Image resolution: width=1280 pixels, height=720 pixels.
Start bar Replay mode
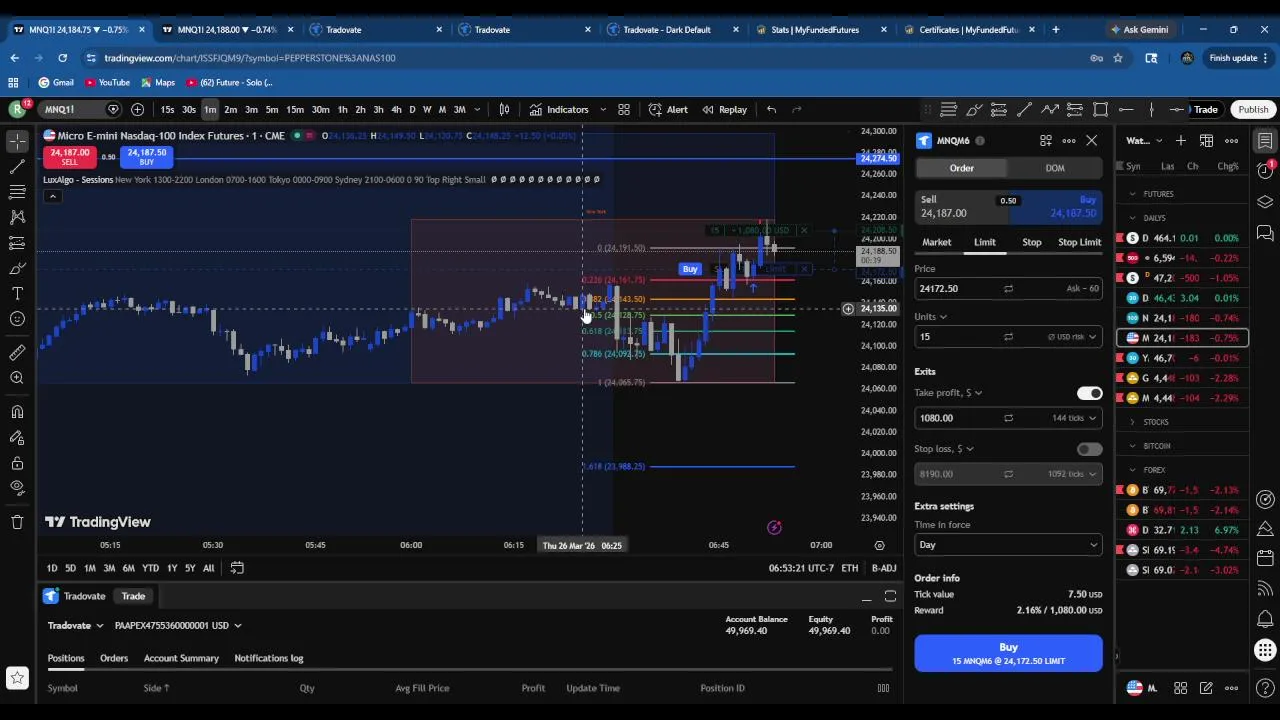coord(725,109)
